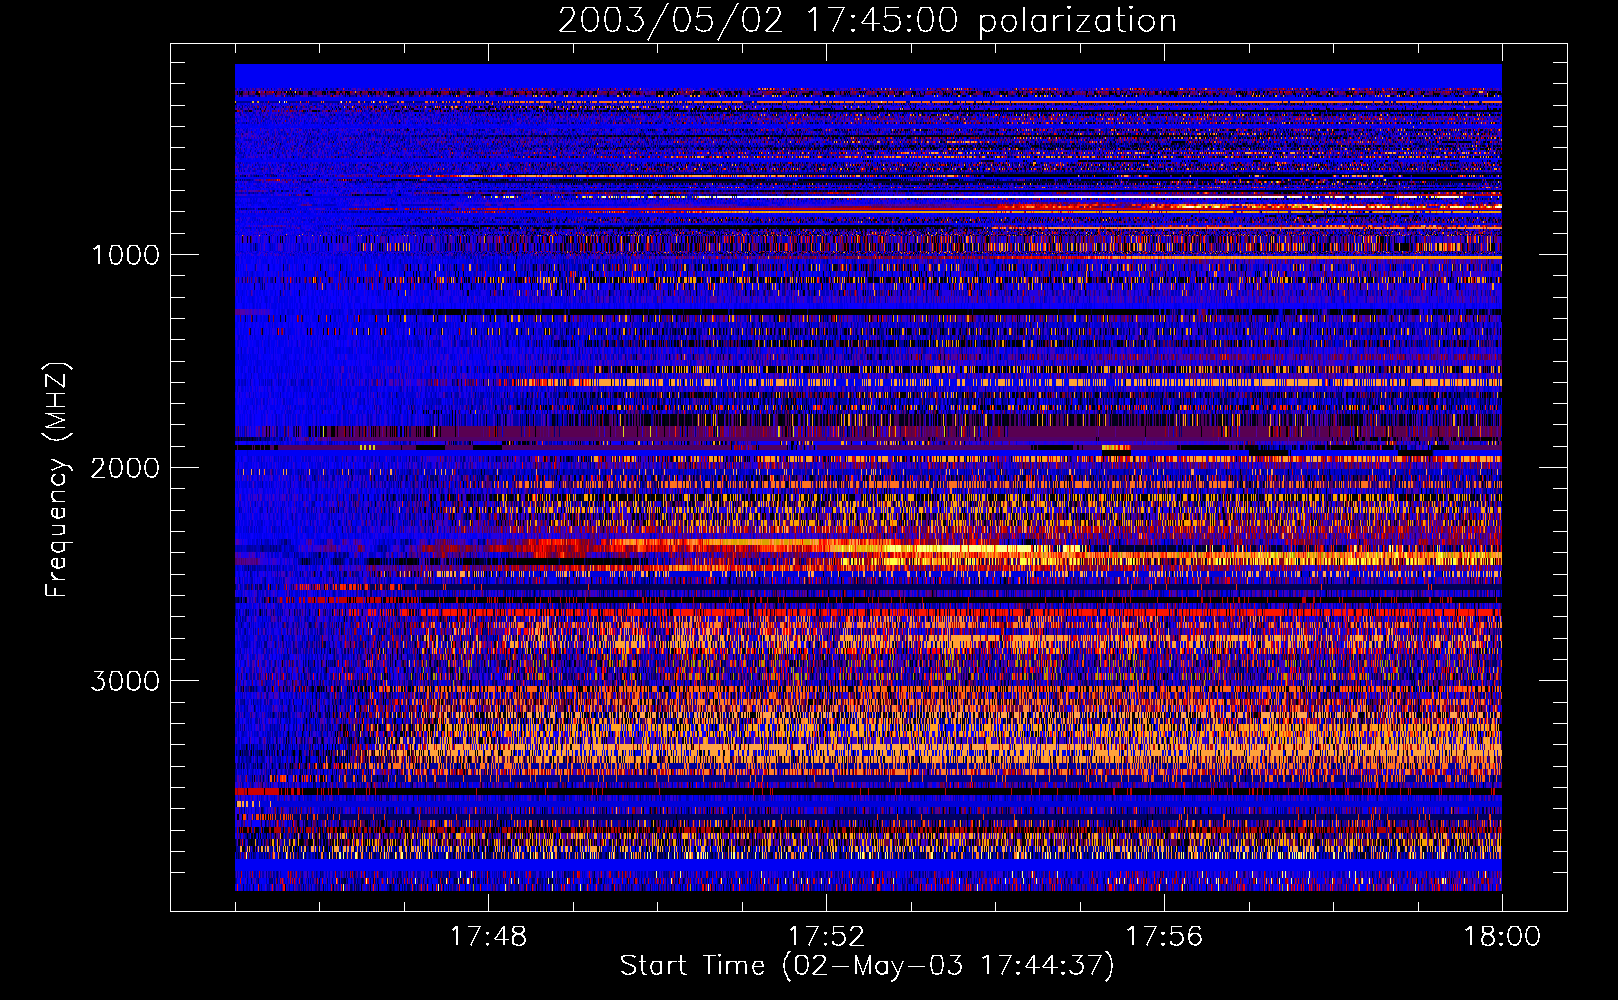Click the 17:48 time tick label

(488, 937)
